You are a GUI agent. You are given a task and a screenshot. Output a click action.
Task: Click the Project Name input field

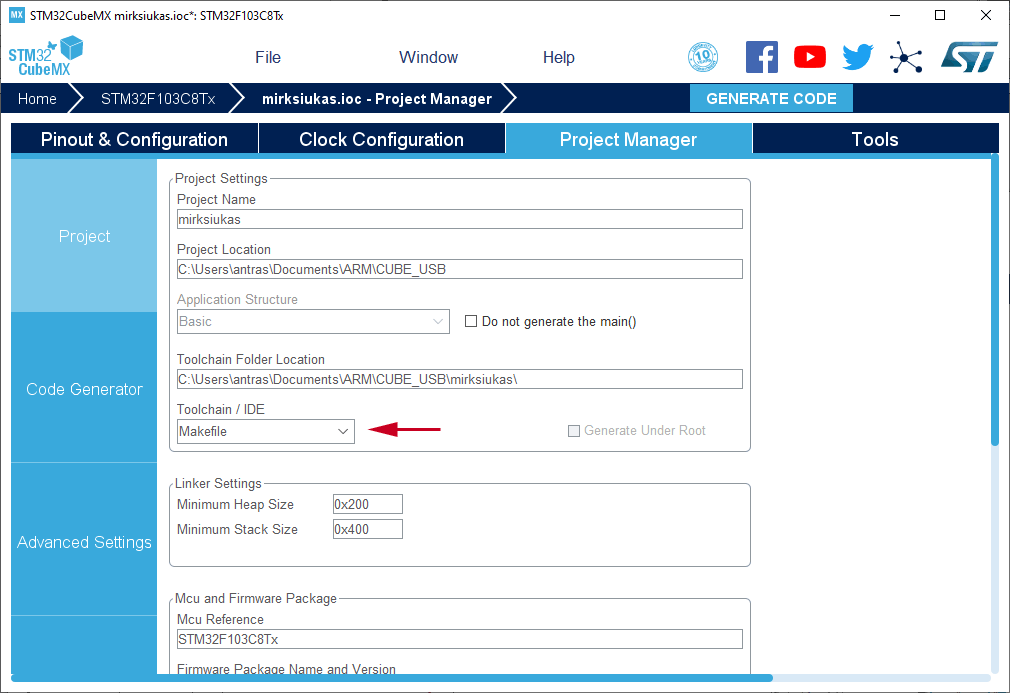coord(460,219)
